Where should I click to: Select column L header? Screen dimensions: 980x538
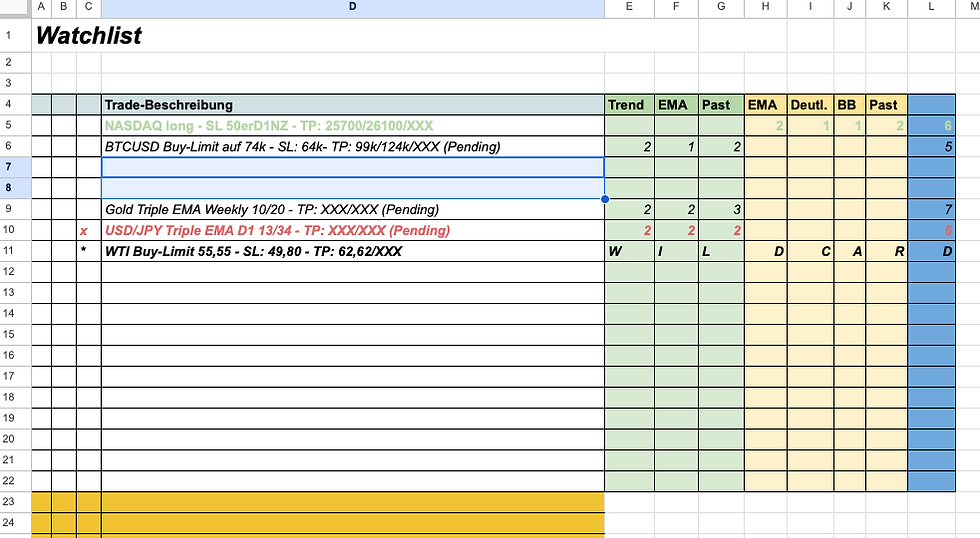931,6
